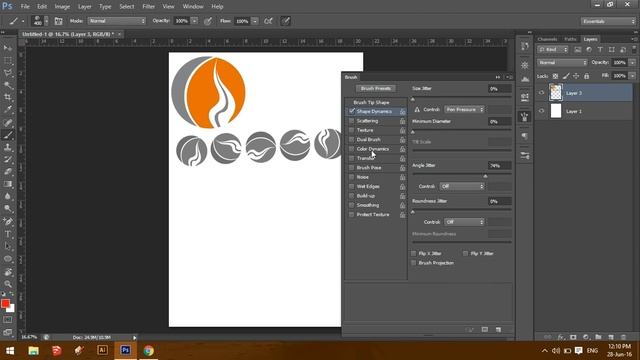Hide Layer 3 visibility eye
This screenshot has height=360, width=640.
[x=542, y=93]
